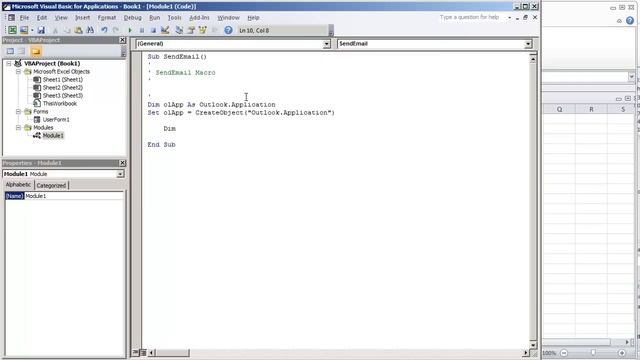Screen dimensions: 640x360
Task: Open the View menu
Action: (61, 18)
